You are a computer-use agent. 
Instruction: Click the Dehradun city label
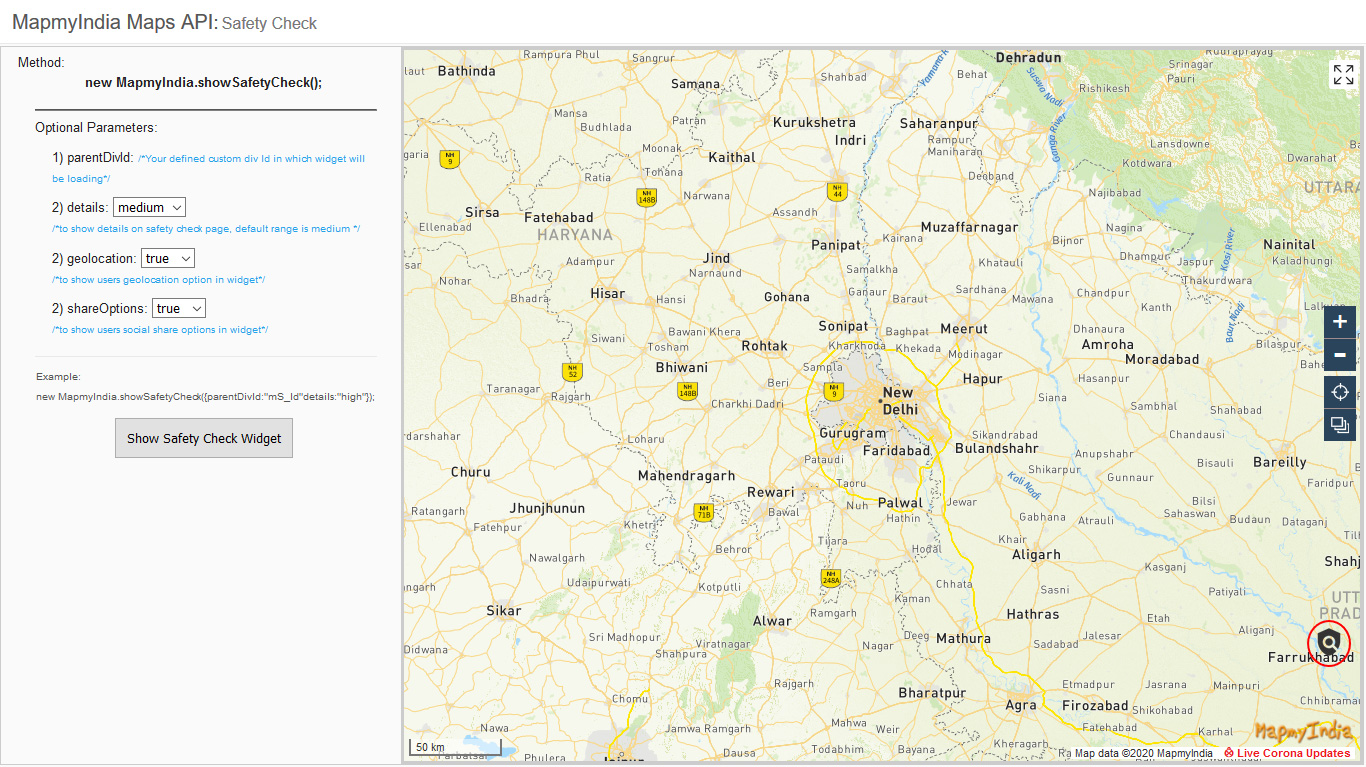click(1029, 57)
